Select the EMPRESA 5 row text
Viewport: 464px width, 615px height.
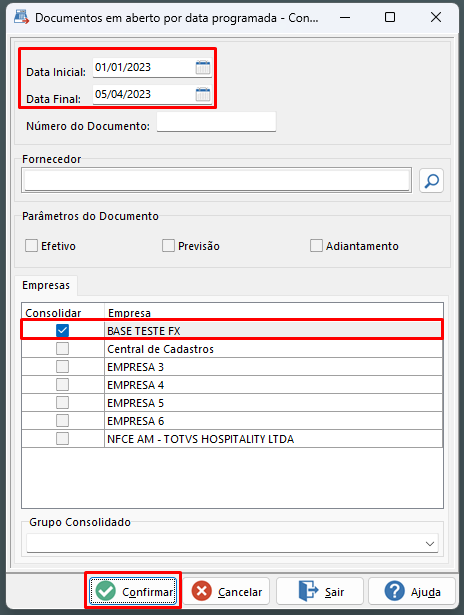(x=135, y=403)
